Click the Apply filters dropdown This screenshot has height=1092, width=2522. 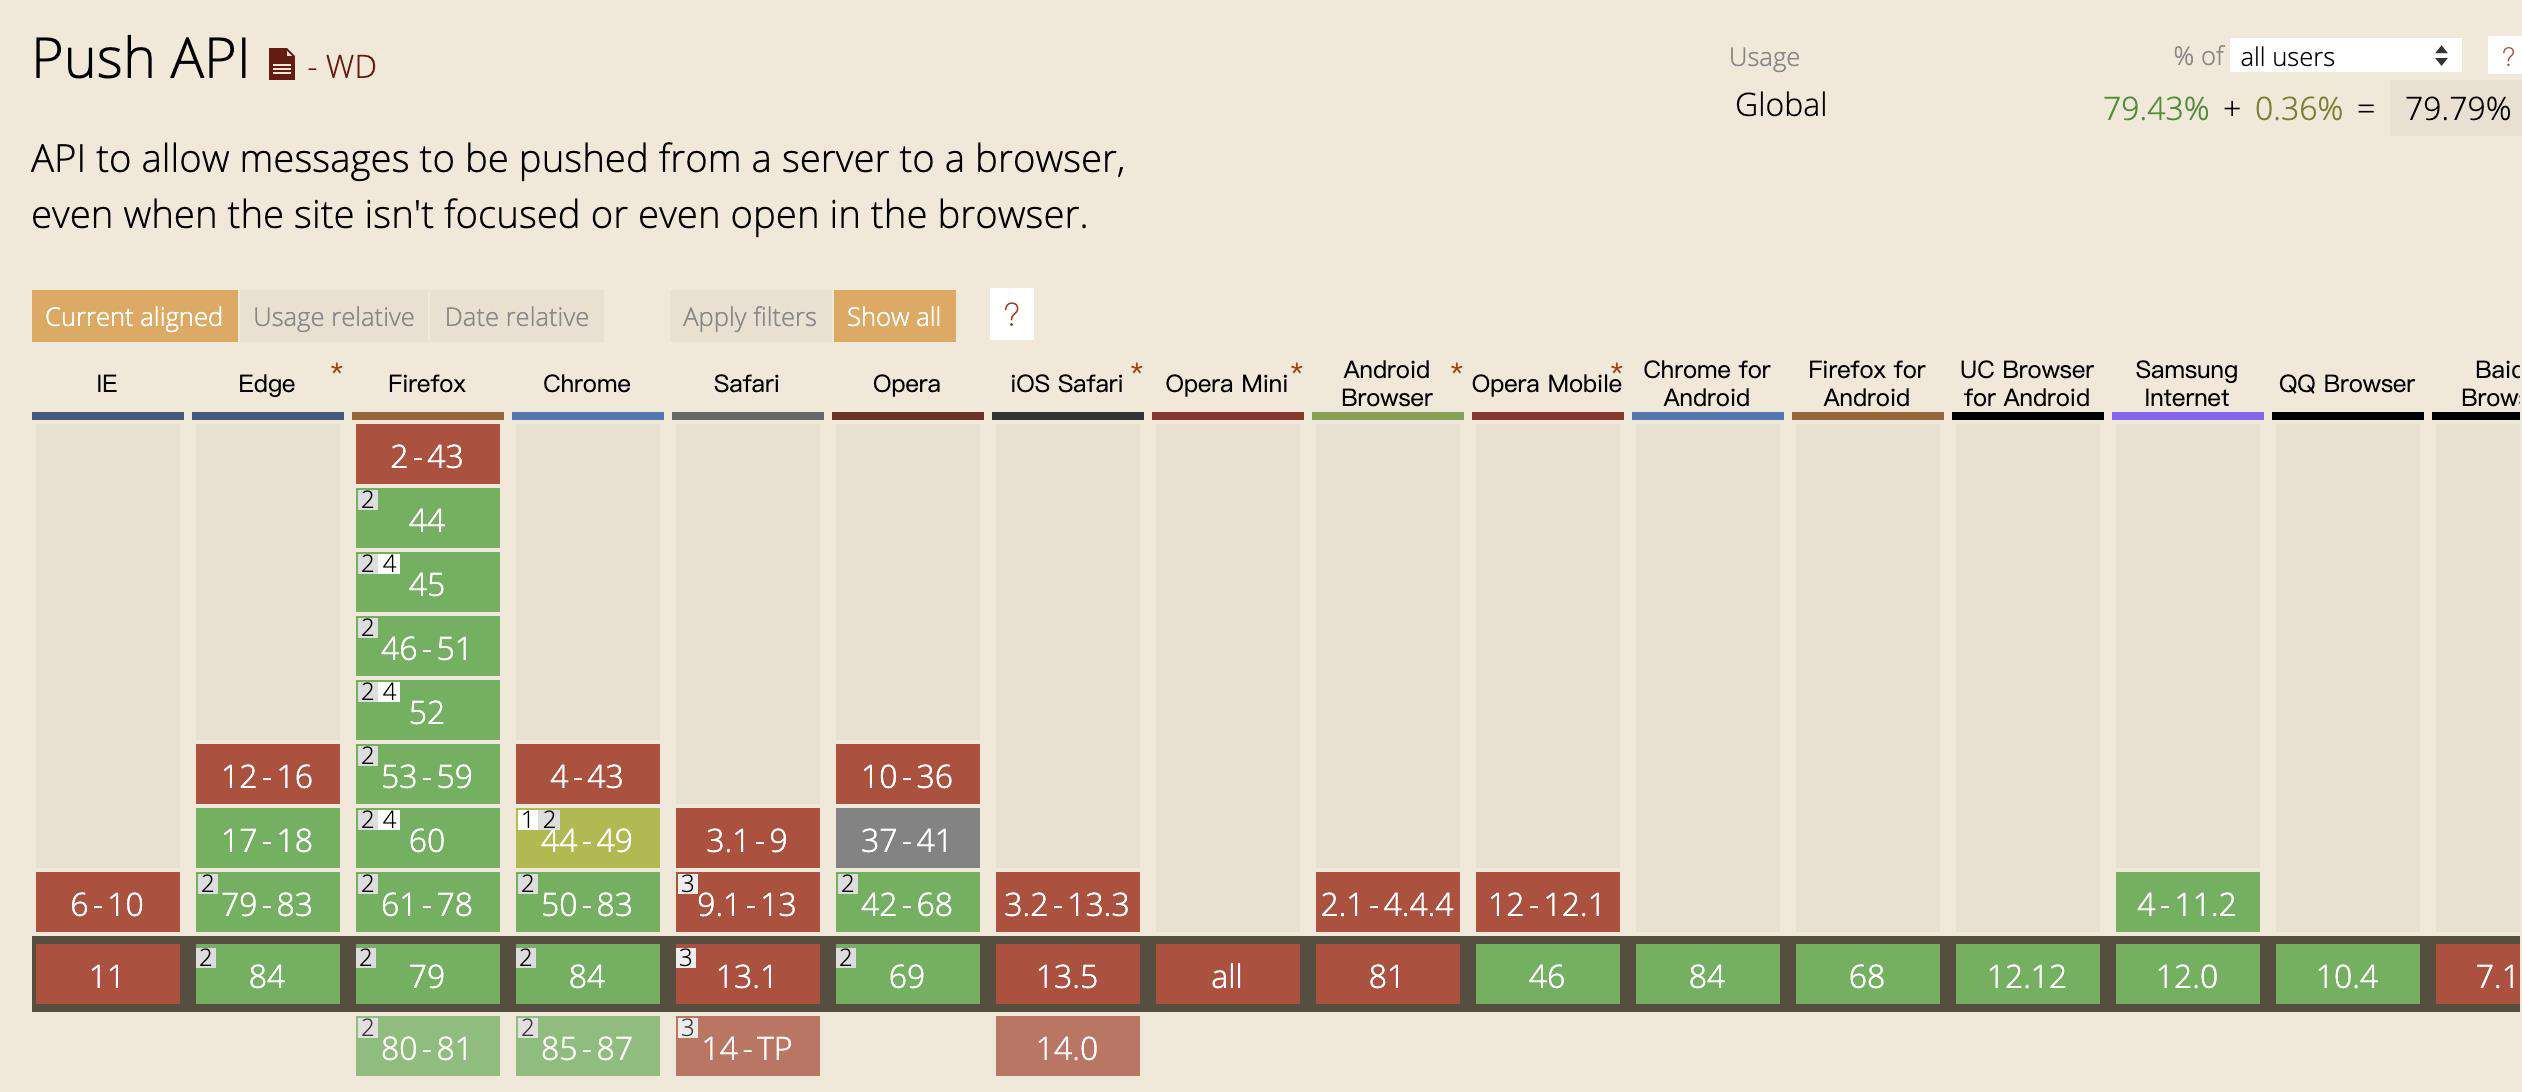746,315
